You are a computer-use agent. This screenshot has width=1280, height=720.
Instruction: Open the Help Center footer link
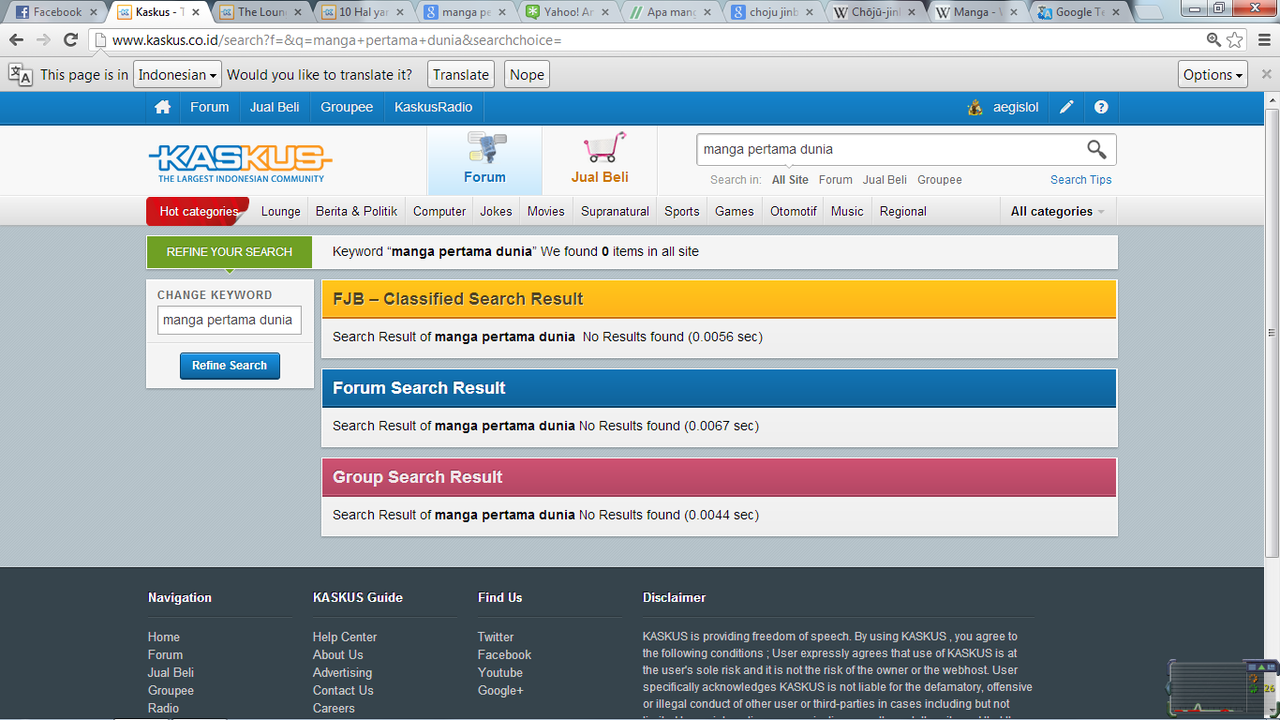click(x=345, y=637)
